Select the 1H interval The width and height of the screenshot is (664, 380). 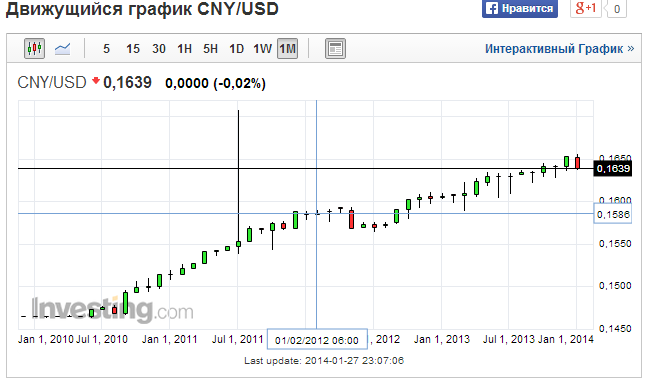tap(184, 49)
